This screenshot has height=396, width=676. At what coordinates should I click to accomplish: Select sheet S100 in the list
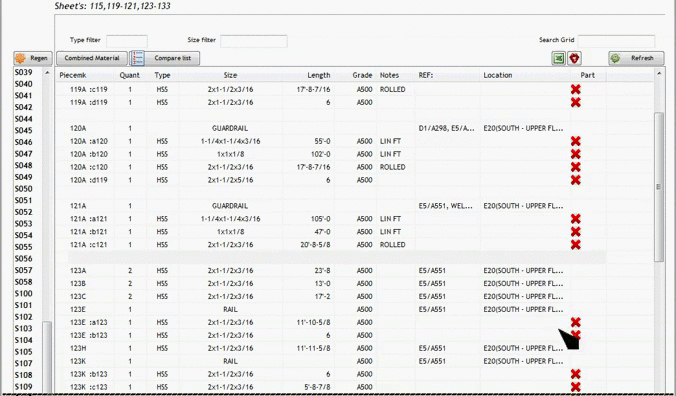point(24,293)
